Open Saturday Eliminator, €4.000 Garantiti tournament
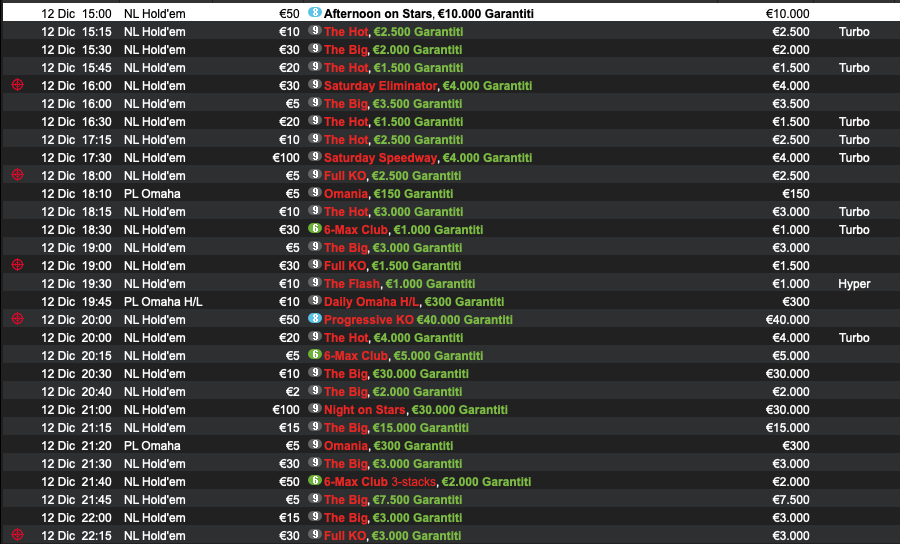Viewport: 900px width, 544px height. pyautogui.click(x=428, y=86)
